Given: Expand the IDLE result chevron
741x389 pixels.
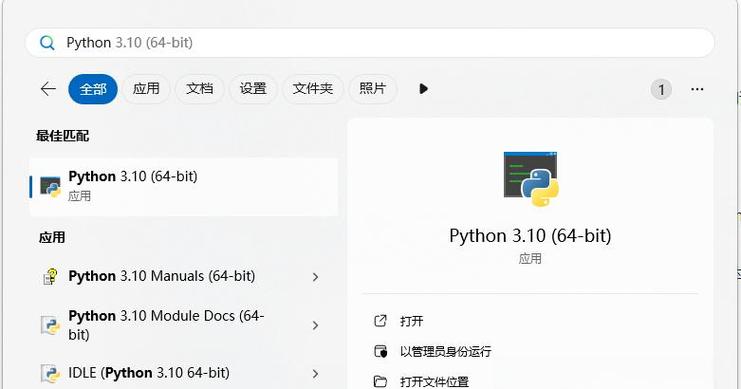Looking at the screenshot, I should coord(315,374).
